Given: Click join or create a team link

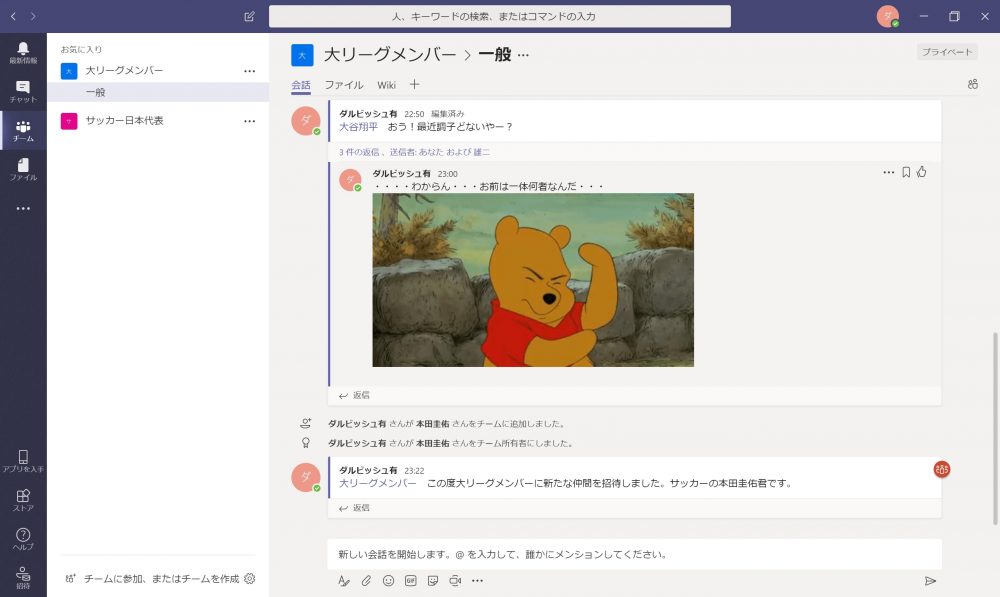Looking at the screenshot, I should [x=160, y=578].
